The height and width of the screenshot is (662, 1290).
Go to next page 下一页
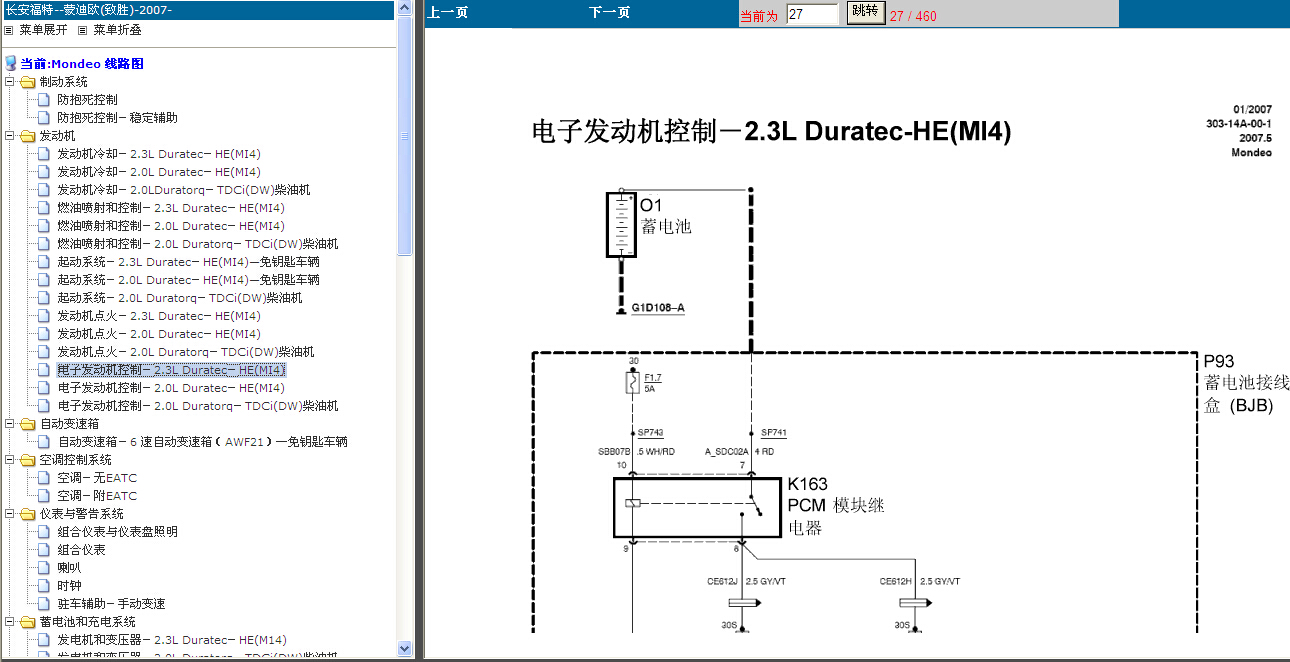point(609,14)
